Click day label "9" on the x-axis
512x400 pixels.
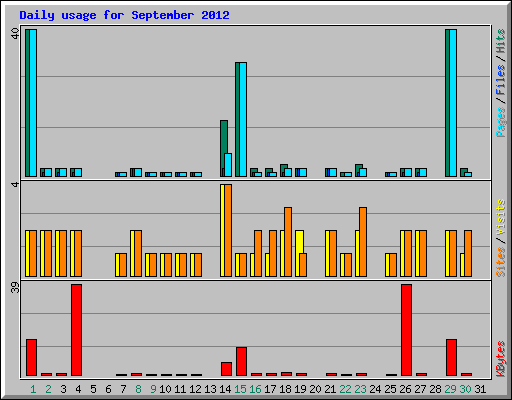tap(153, 389)
